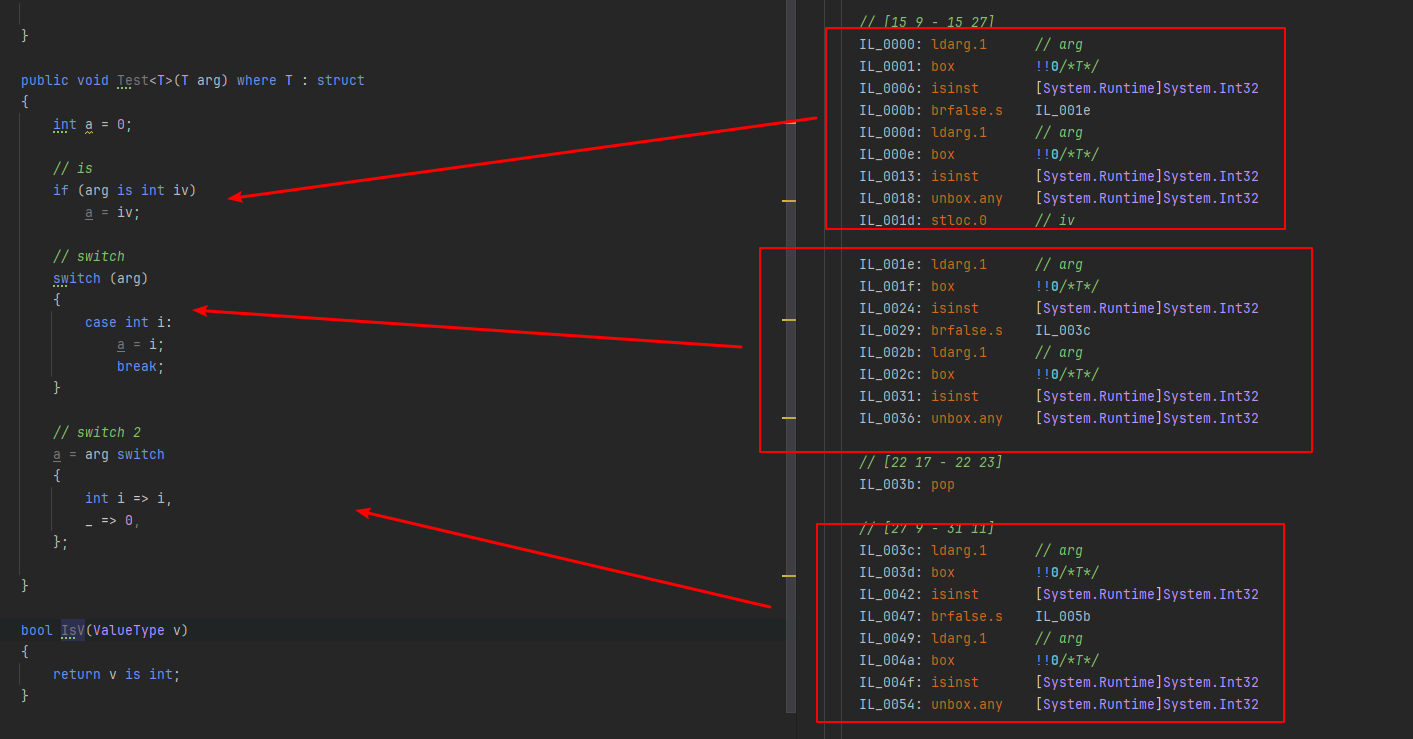
Task: Select IL_004a box instruction
Action: [978, 660]
